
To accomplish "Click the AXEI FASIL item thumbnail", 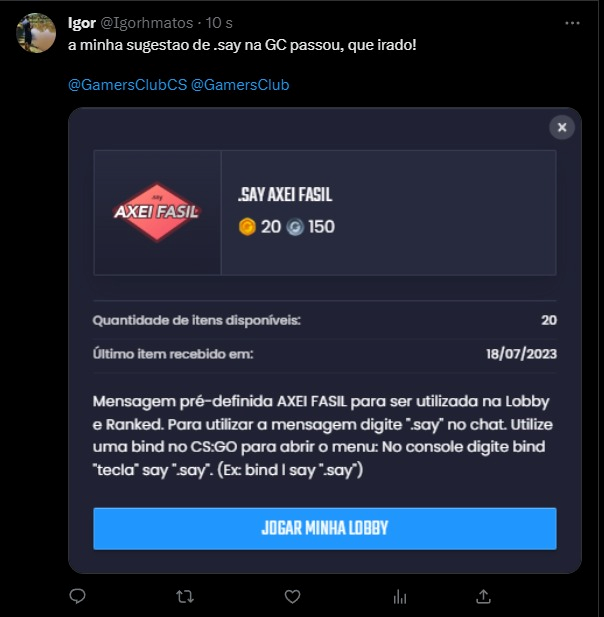I will [157, 212].
